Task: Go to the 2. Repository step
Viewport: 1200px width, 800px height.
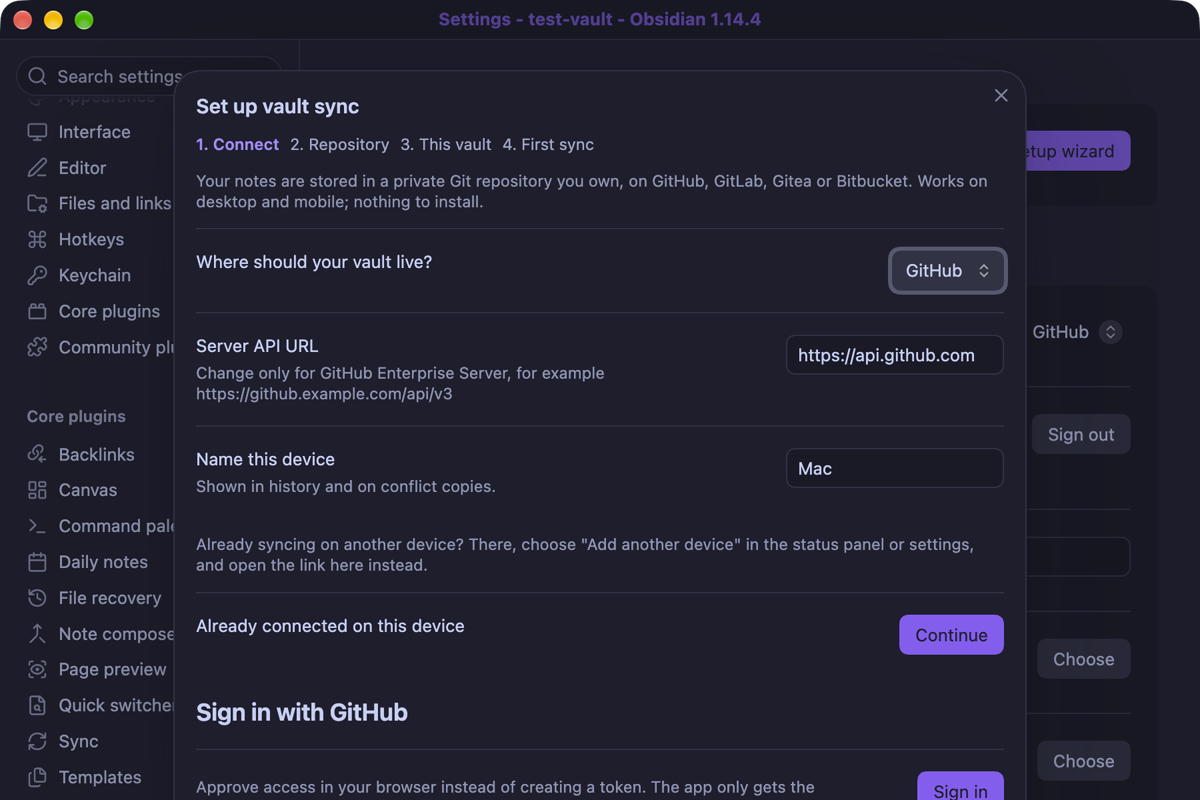Action: point(340,145)
